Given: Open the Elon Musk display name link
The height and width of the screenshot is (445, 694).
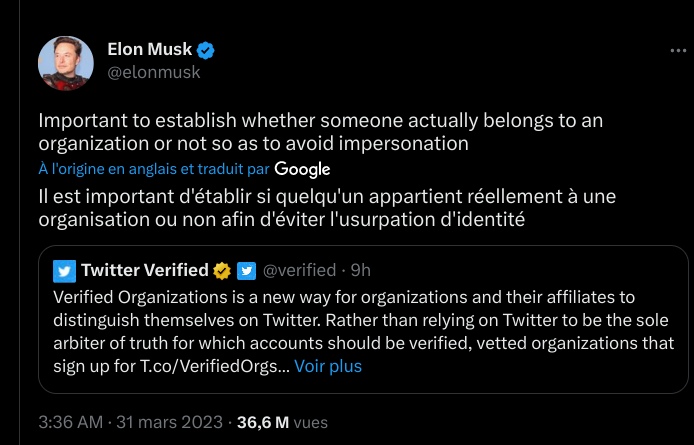Looking at the screenshot, I should coord(150,50).
